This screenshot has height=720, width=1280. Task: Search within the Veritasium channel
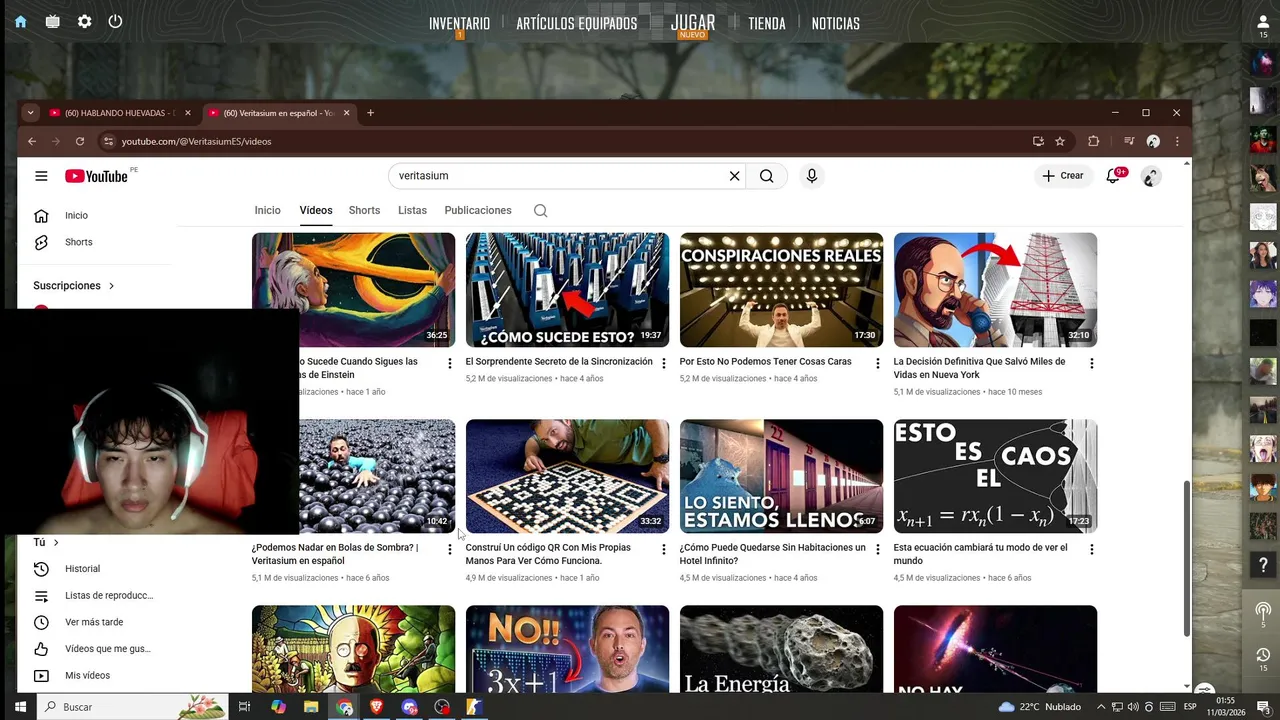540,210
